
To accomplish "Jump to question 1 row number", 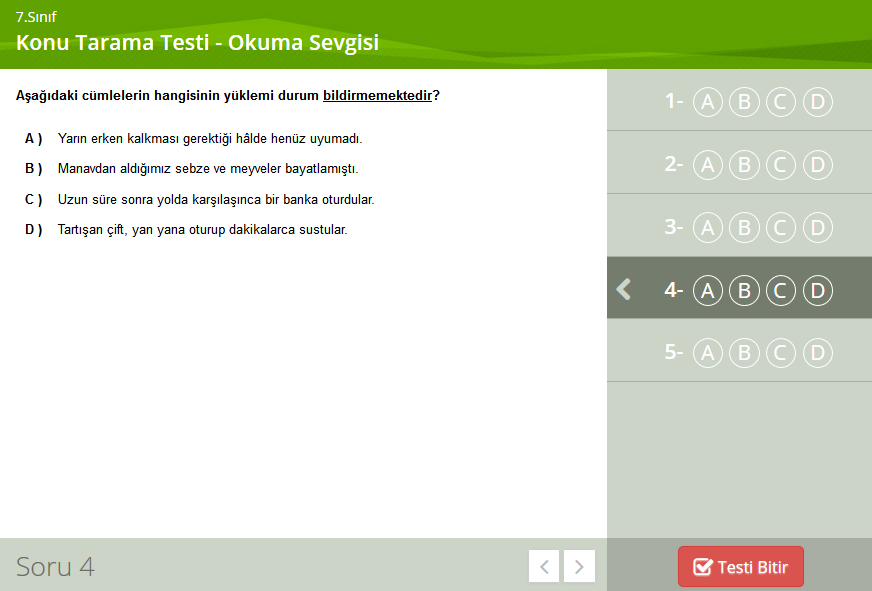I will coord(674,101).
